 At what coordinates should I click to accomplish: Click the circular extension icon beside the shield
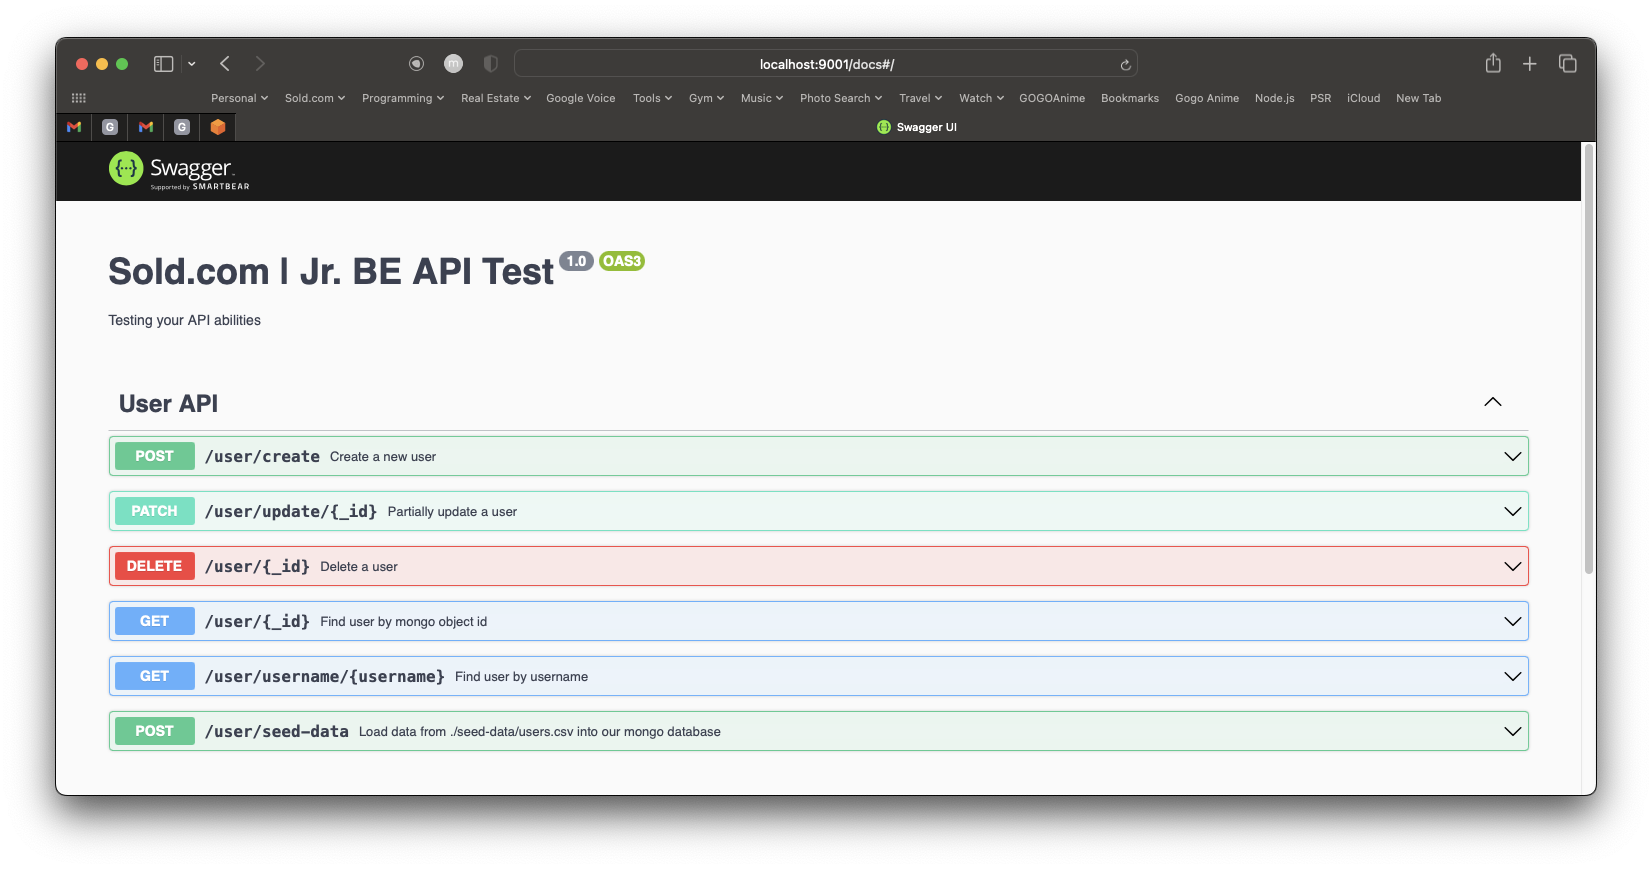click(x=416, y=64)
